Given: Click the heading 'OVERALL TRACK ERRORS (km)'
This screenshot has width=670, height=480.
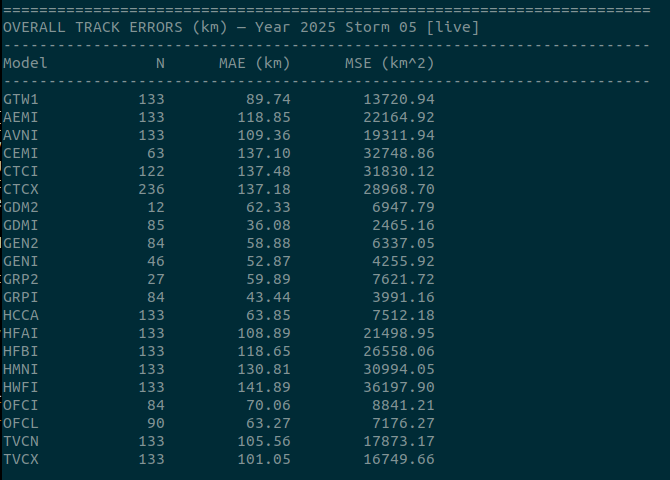Looking at the screenshot, I should click(x=115, y=27).
